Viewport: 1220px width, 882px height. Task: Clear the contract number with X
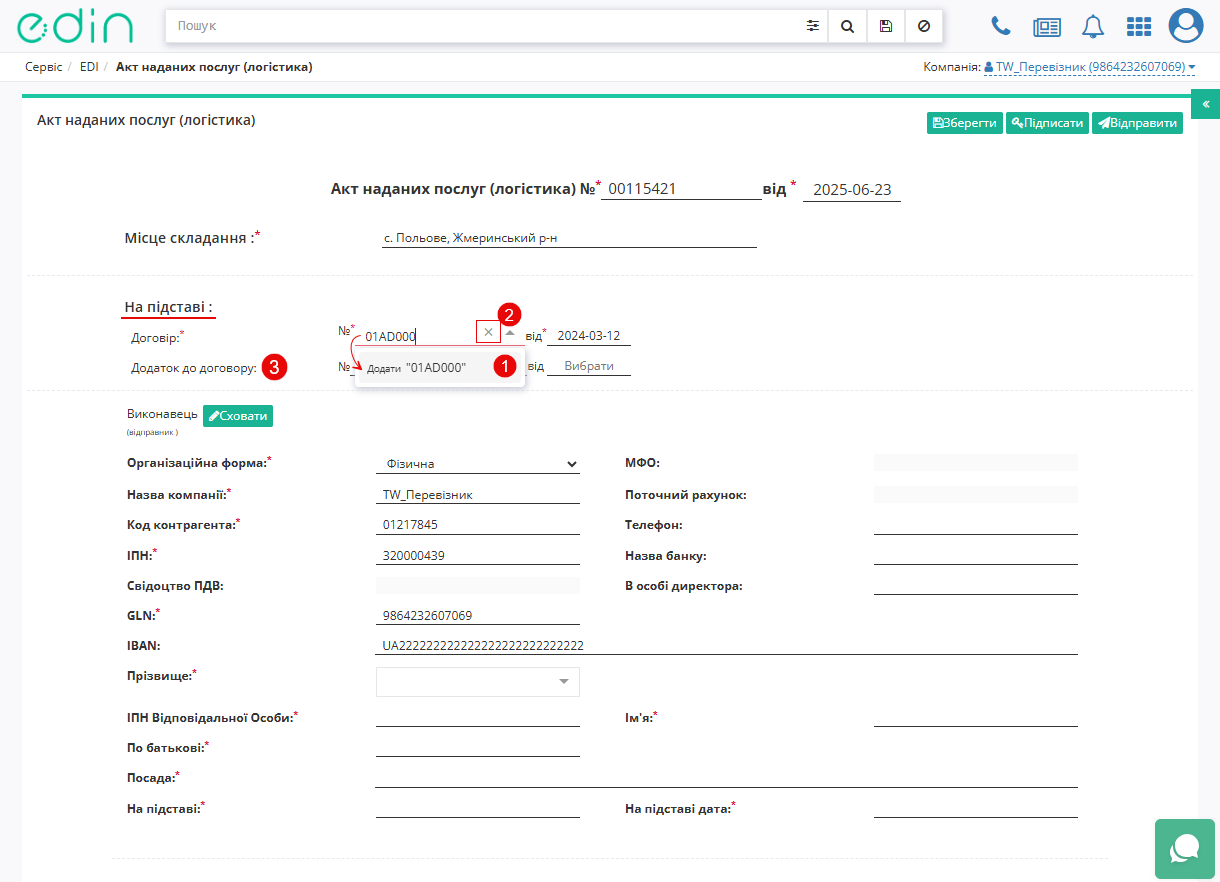488,332
